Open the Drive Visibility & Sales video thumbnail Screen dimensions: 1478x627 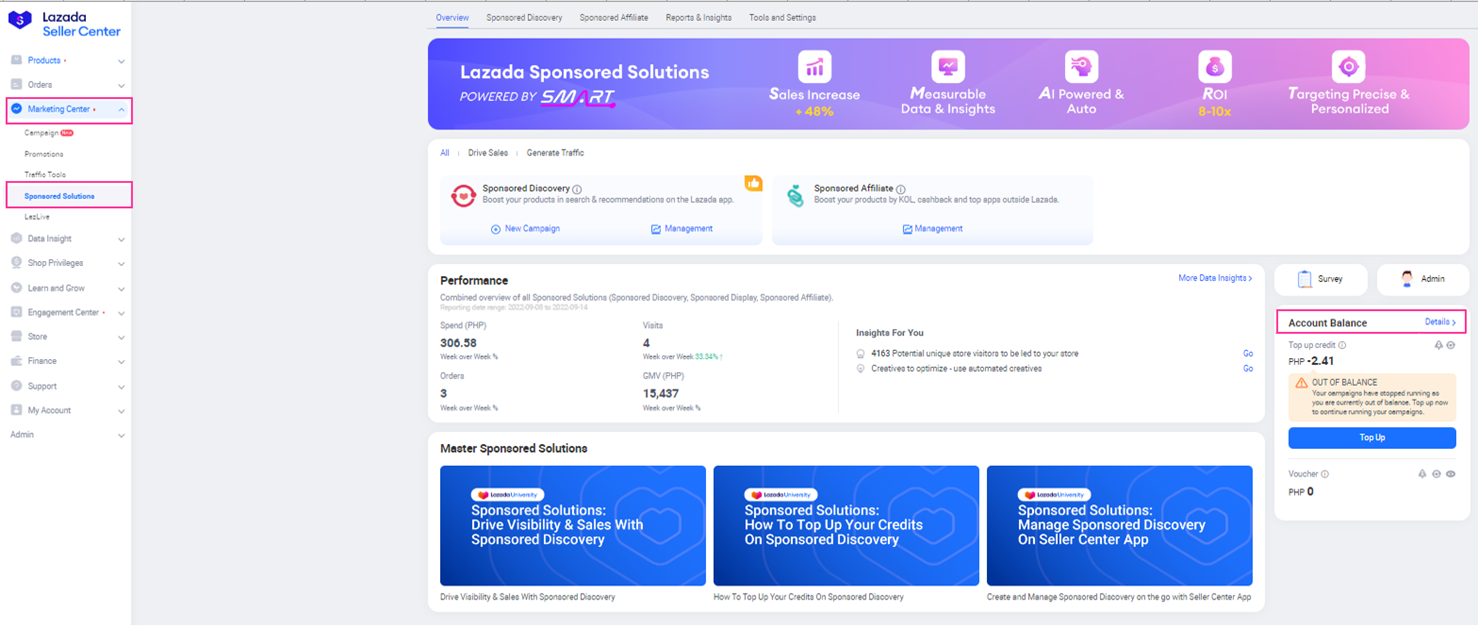[x=572, y=525]
